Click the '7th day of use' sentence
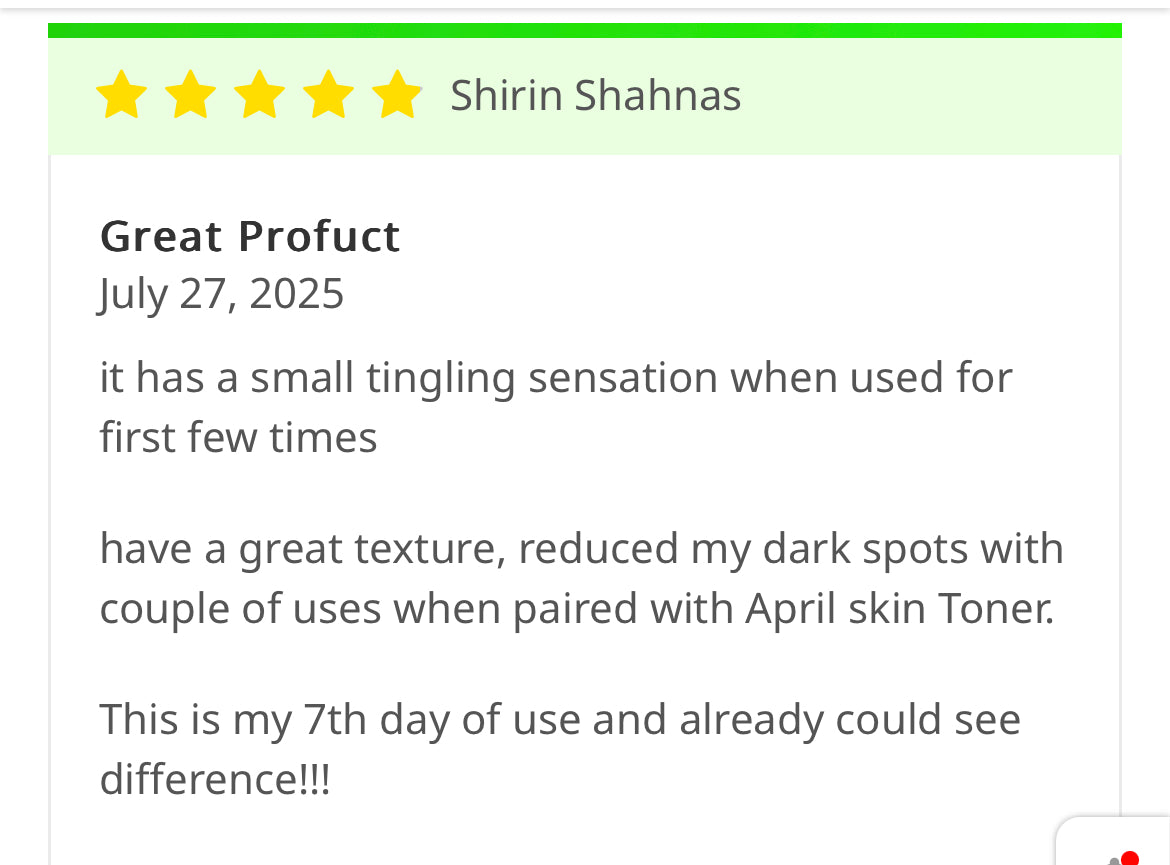Image resolution: width=1170 pixels, height=865 pixels. pos(560,720)
